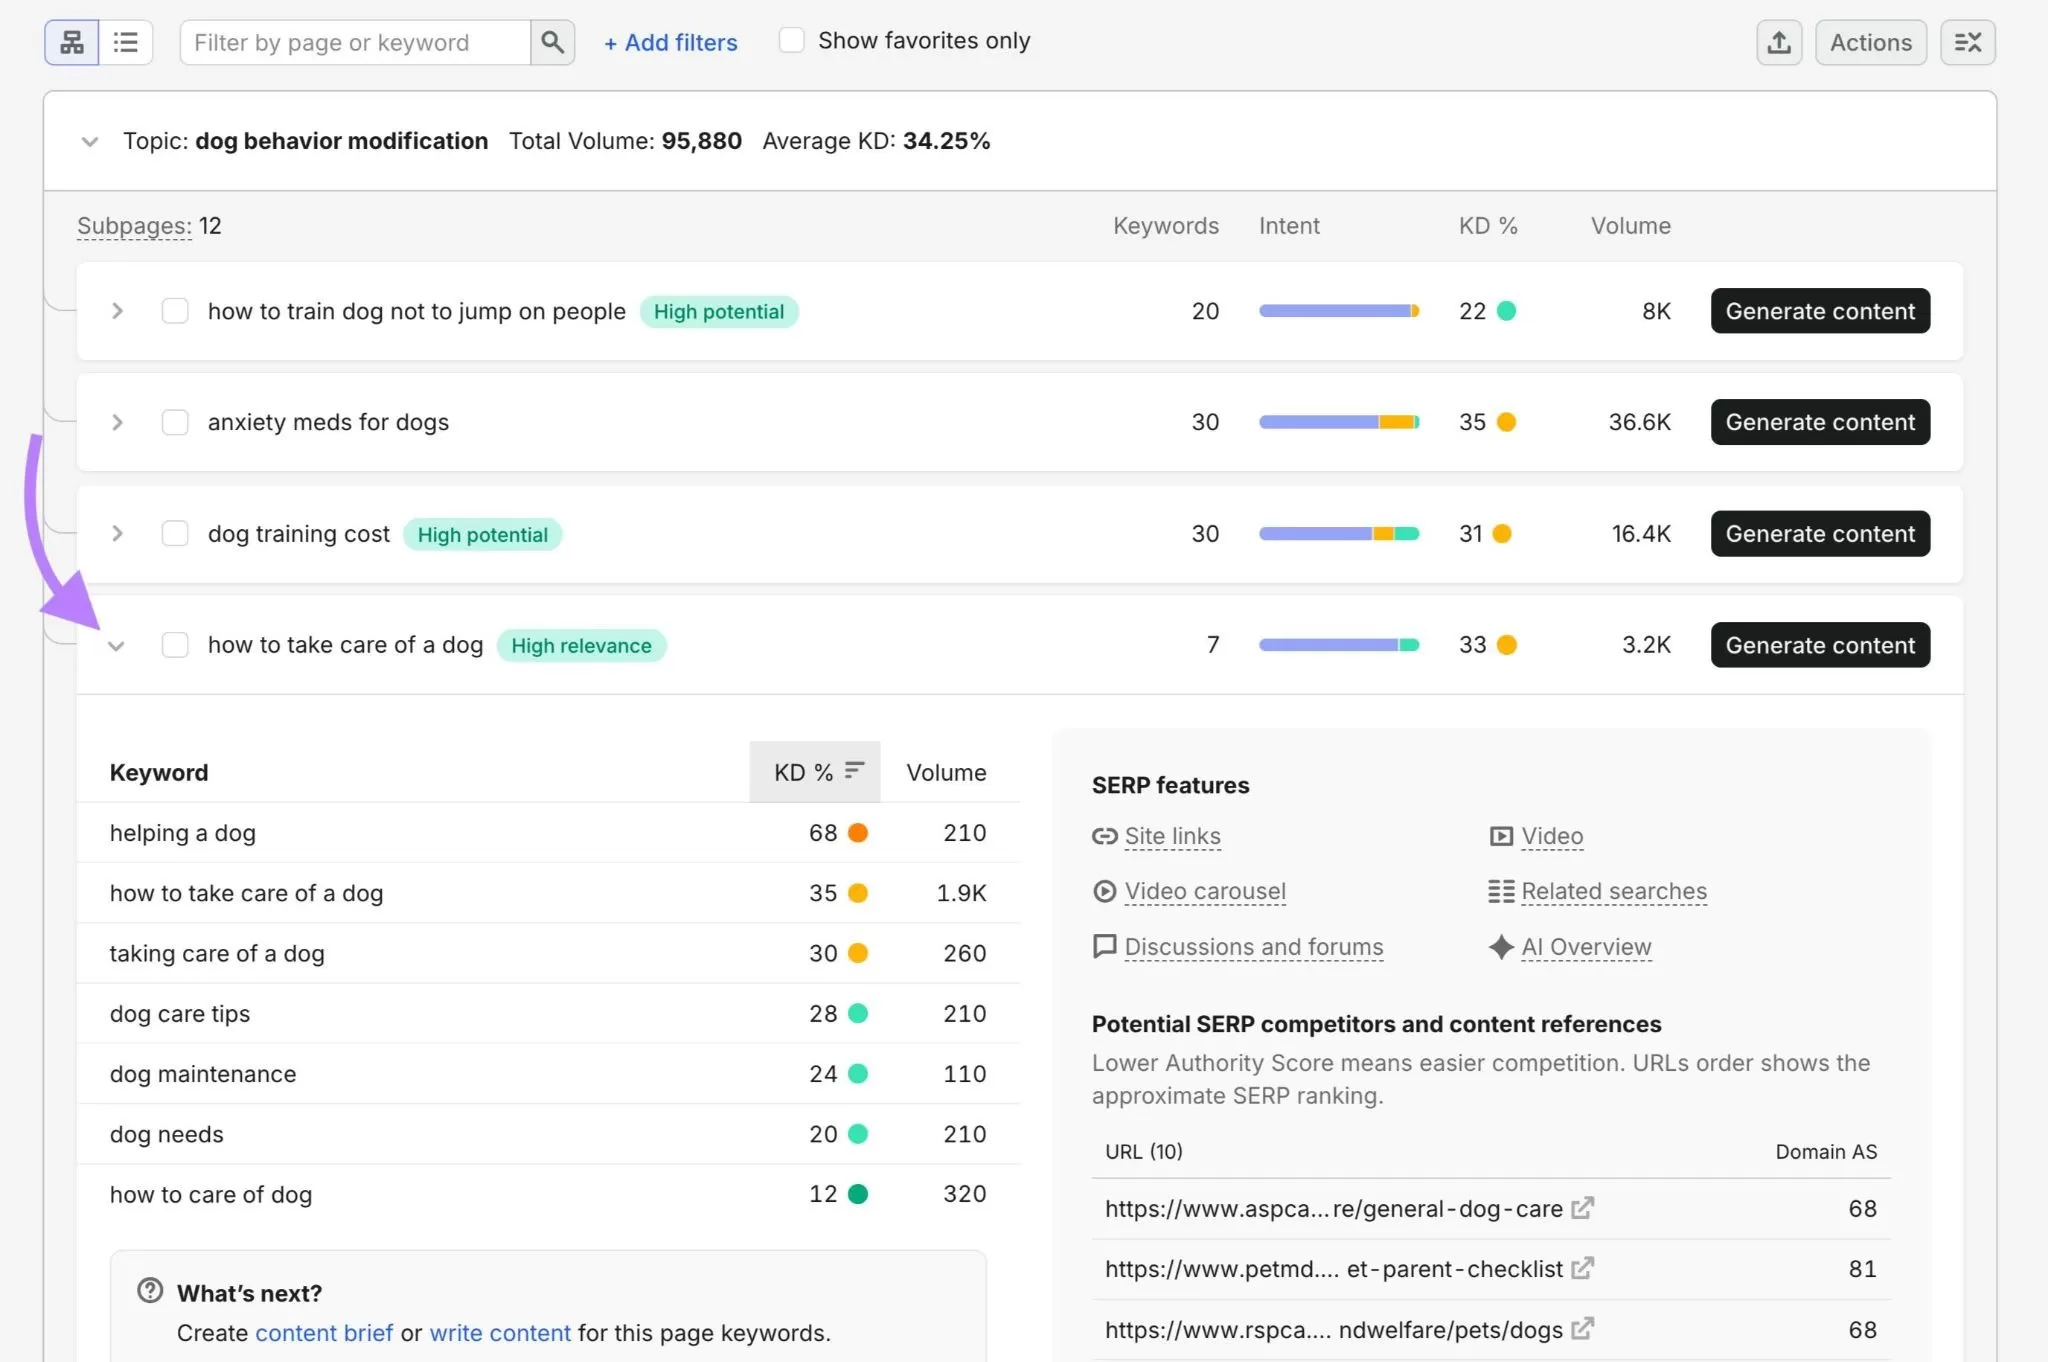
Task: Click the Discussions and forums speech icon
Action: (1104, 946)
